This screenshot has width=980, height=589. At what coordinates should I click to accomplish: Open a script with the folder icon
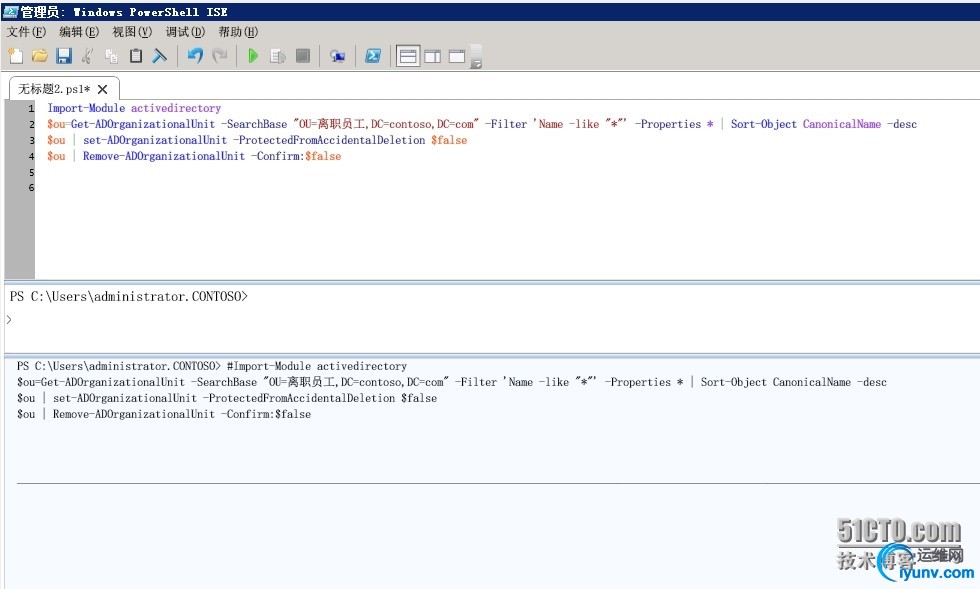(x=39, y=56)
